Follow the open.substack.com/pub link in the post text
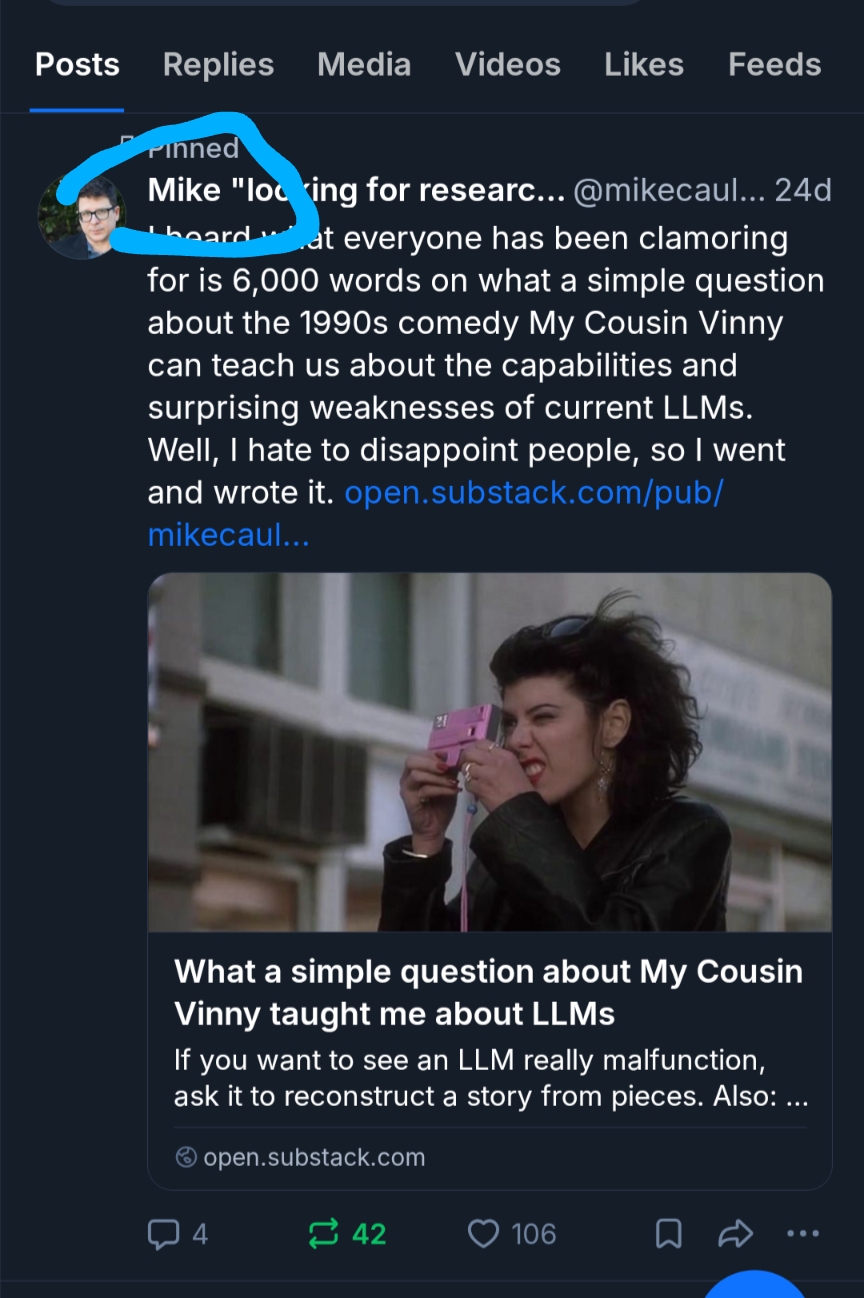Image resolution: width=864 pixels, height=1298 pixels. point(533,493)
